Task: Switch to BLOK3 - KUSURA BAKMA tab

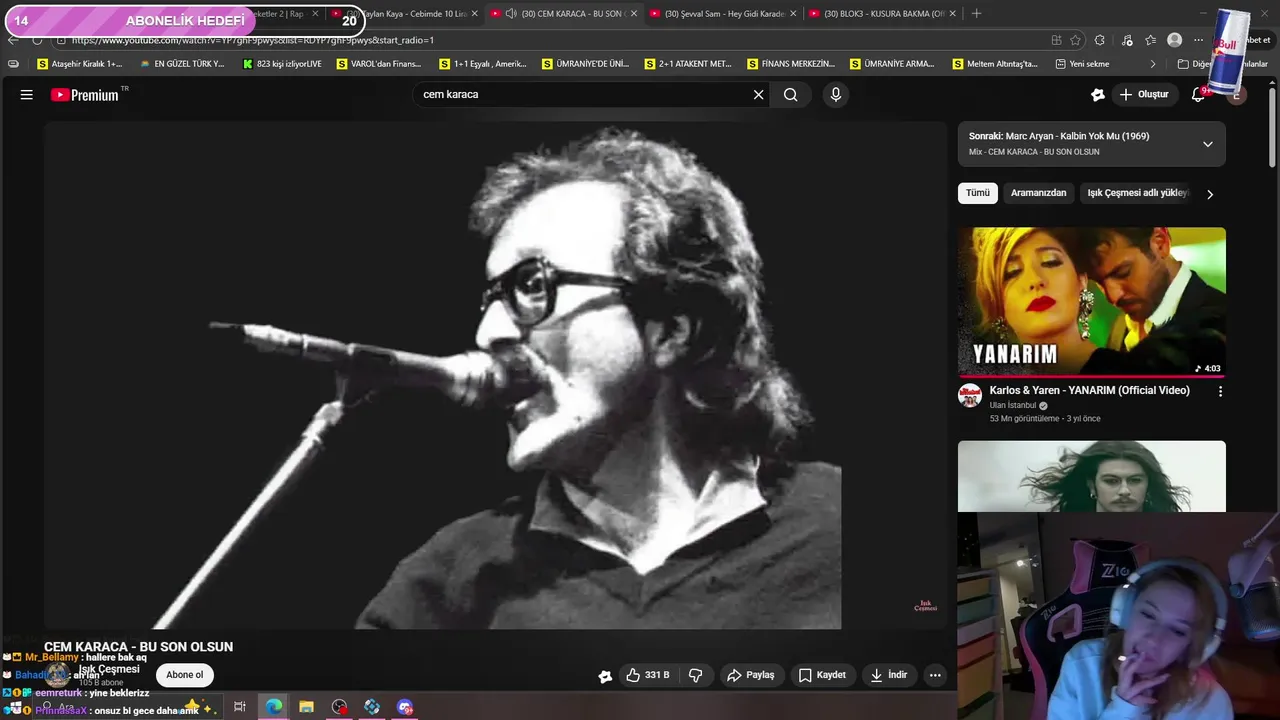Action: pyautogui.click(x=882, y=14)
